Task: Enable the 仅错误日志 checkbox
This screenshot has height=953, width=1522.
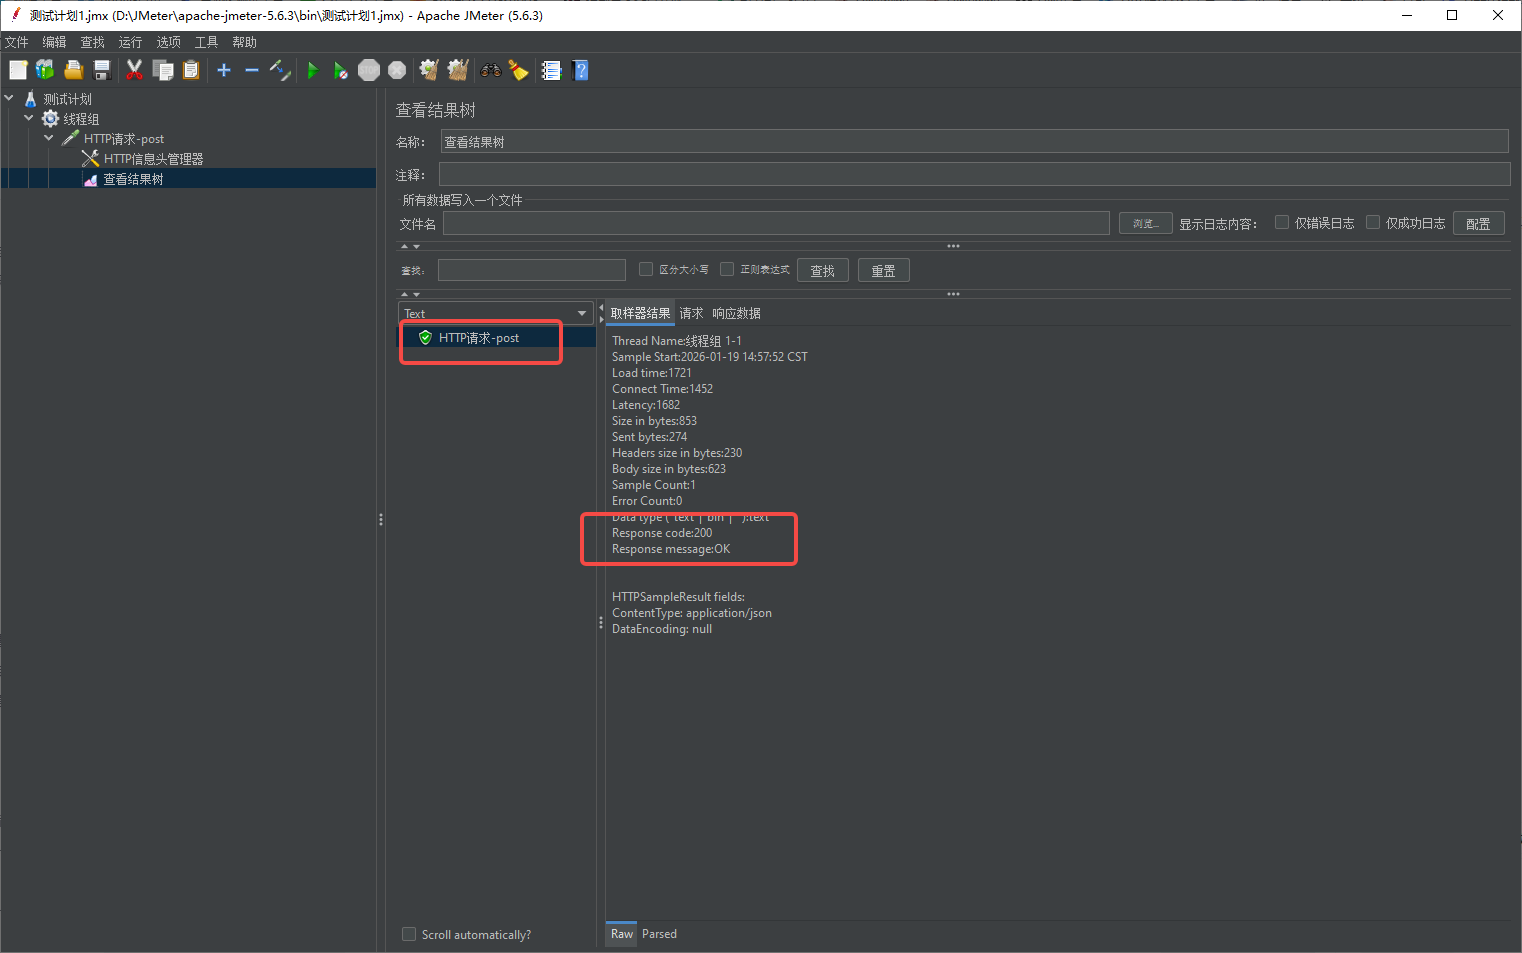Action: (1282, 222)
